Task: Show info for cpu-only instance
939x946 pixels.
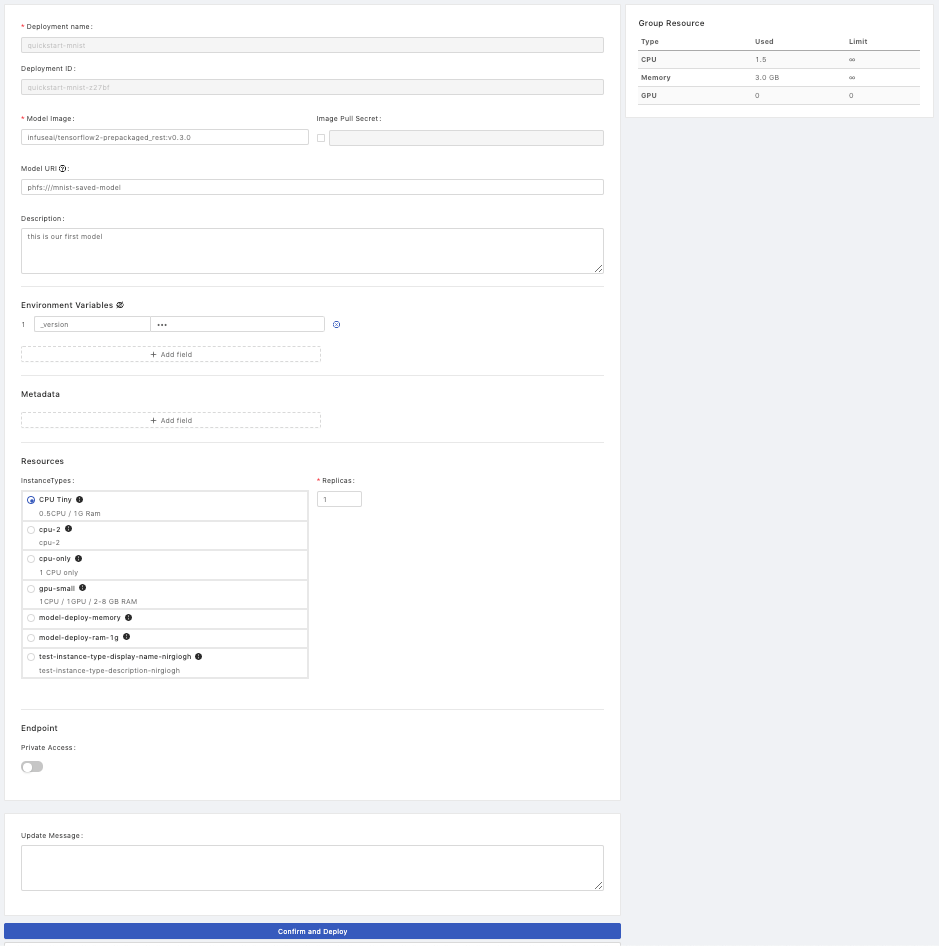Action: click(x=78, y=559)
